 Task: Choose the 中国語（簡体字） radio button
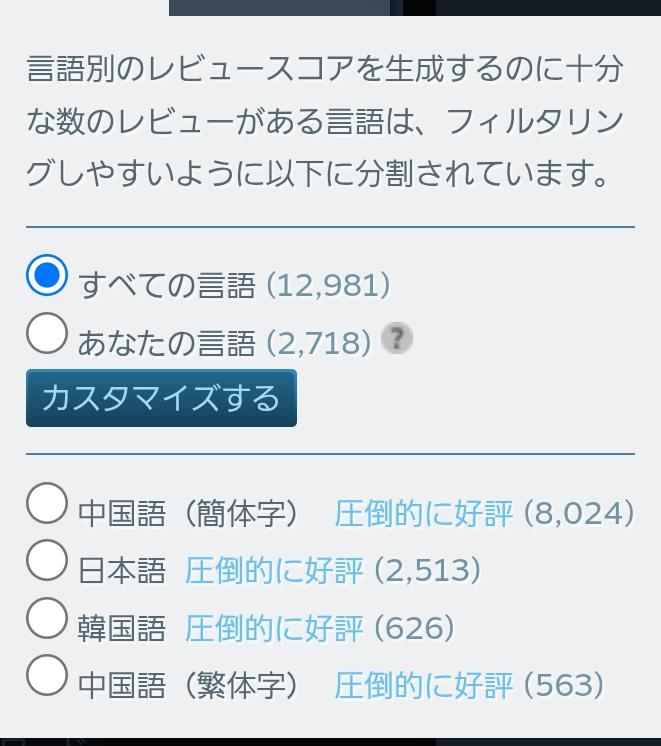coord(47,504)
